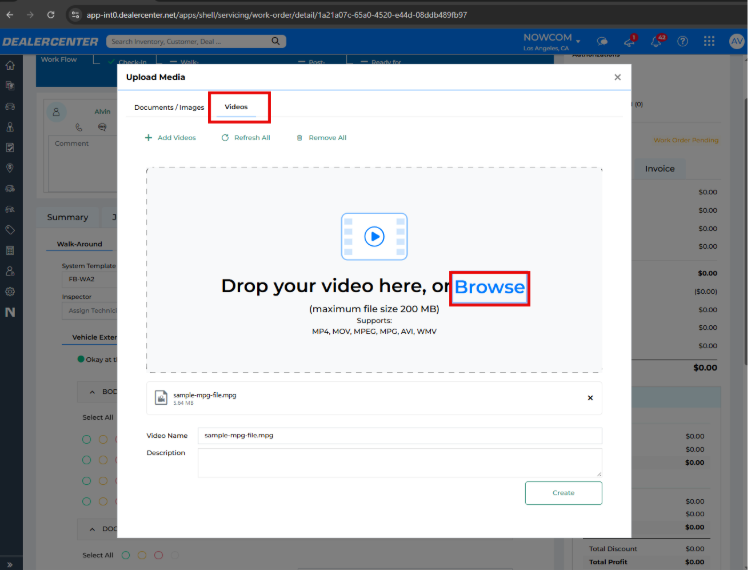
Task: Reload the page with the refresh icon
Action: tap(51, 15)
